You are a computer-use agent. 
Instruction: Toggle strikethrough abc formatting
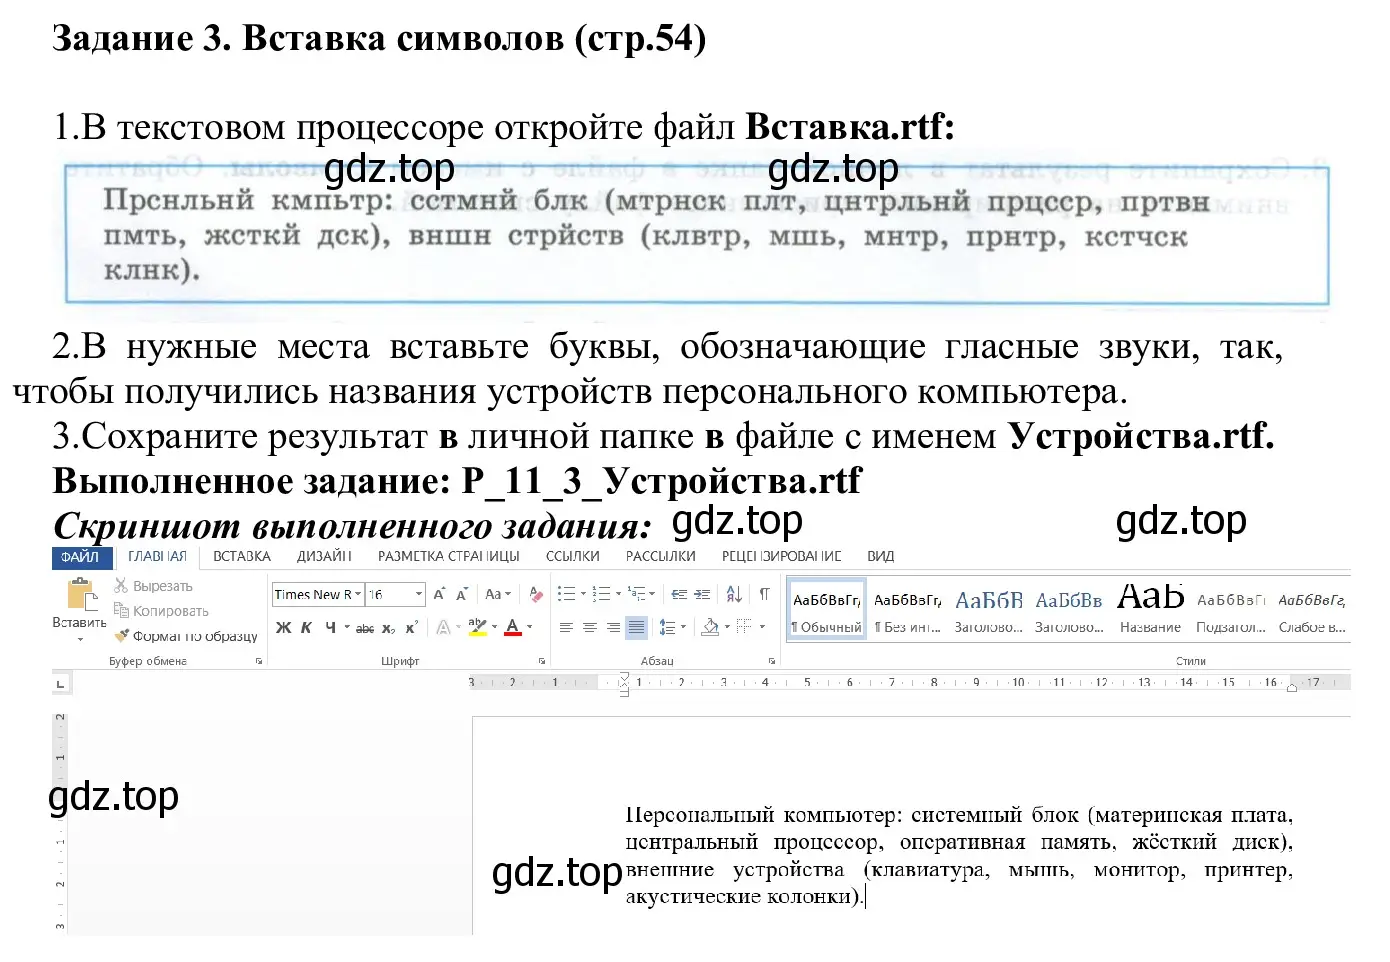pos(365,628)
